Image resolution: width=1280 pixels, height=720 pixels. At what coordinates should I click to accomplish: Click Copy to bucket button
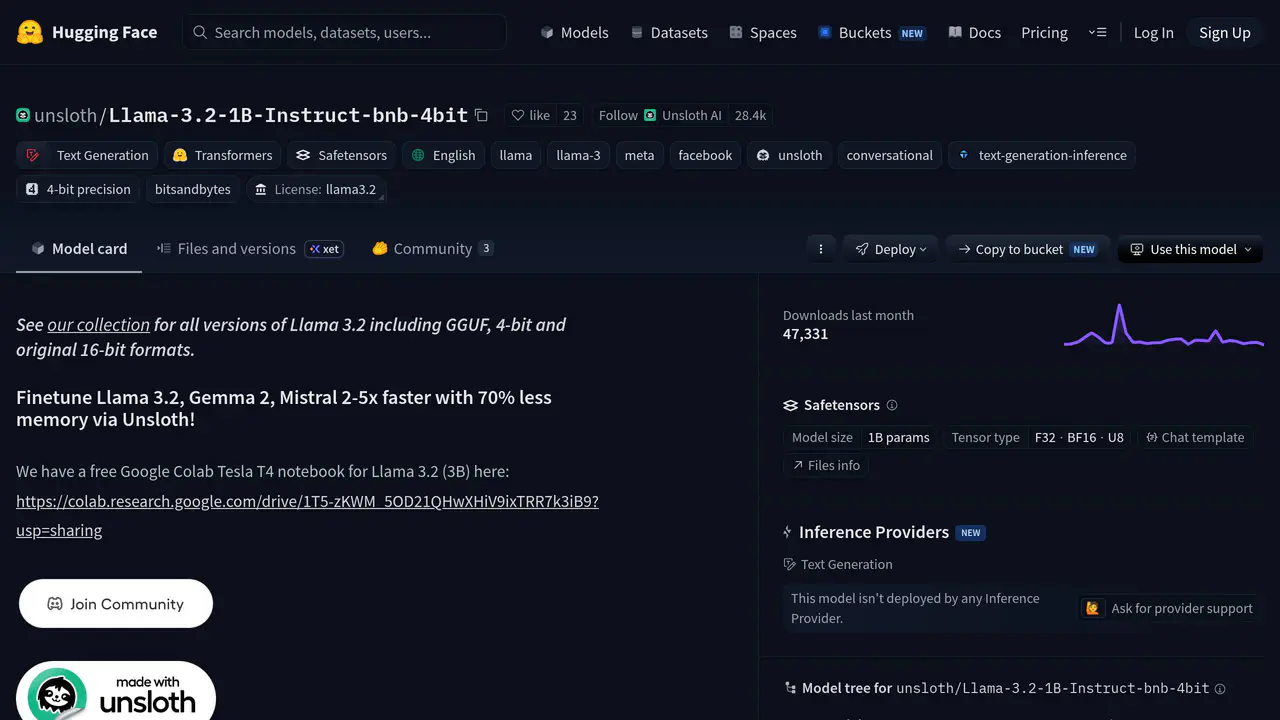pyautogui.click(x=1027, y=249)
